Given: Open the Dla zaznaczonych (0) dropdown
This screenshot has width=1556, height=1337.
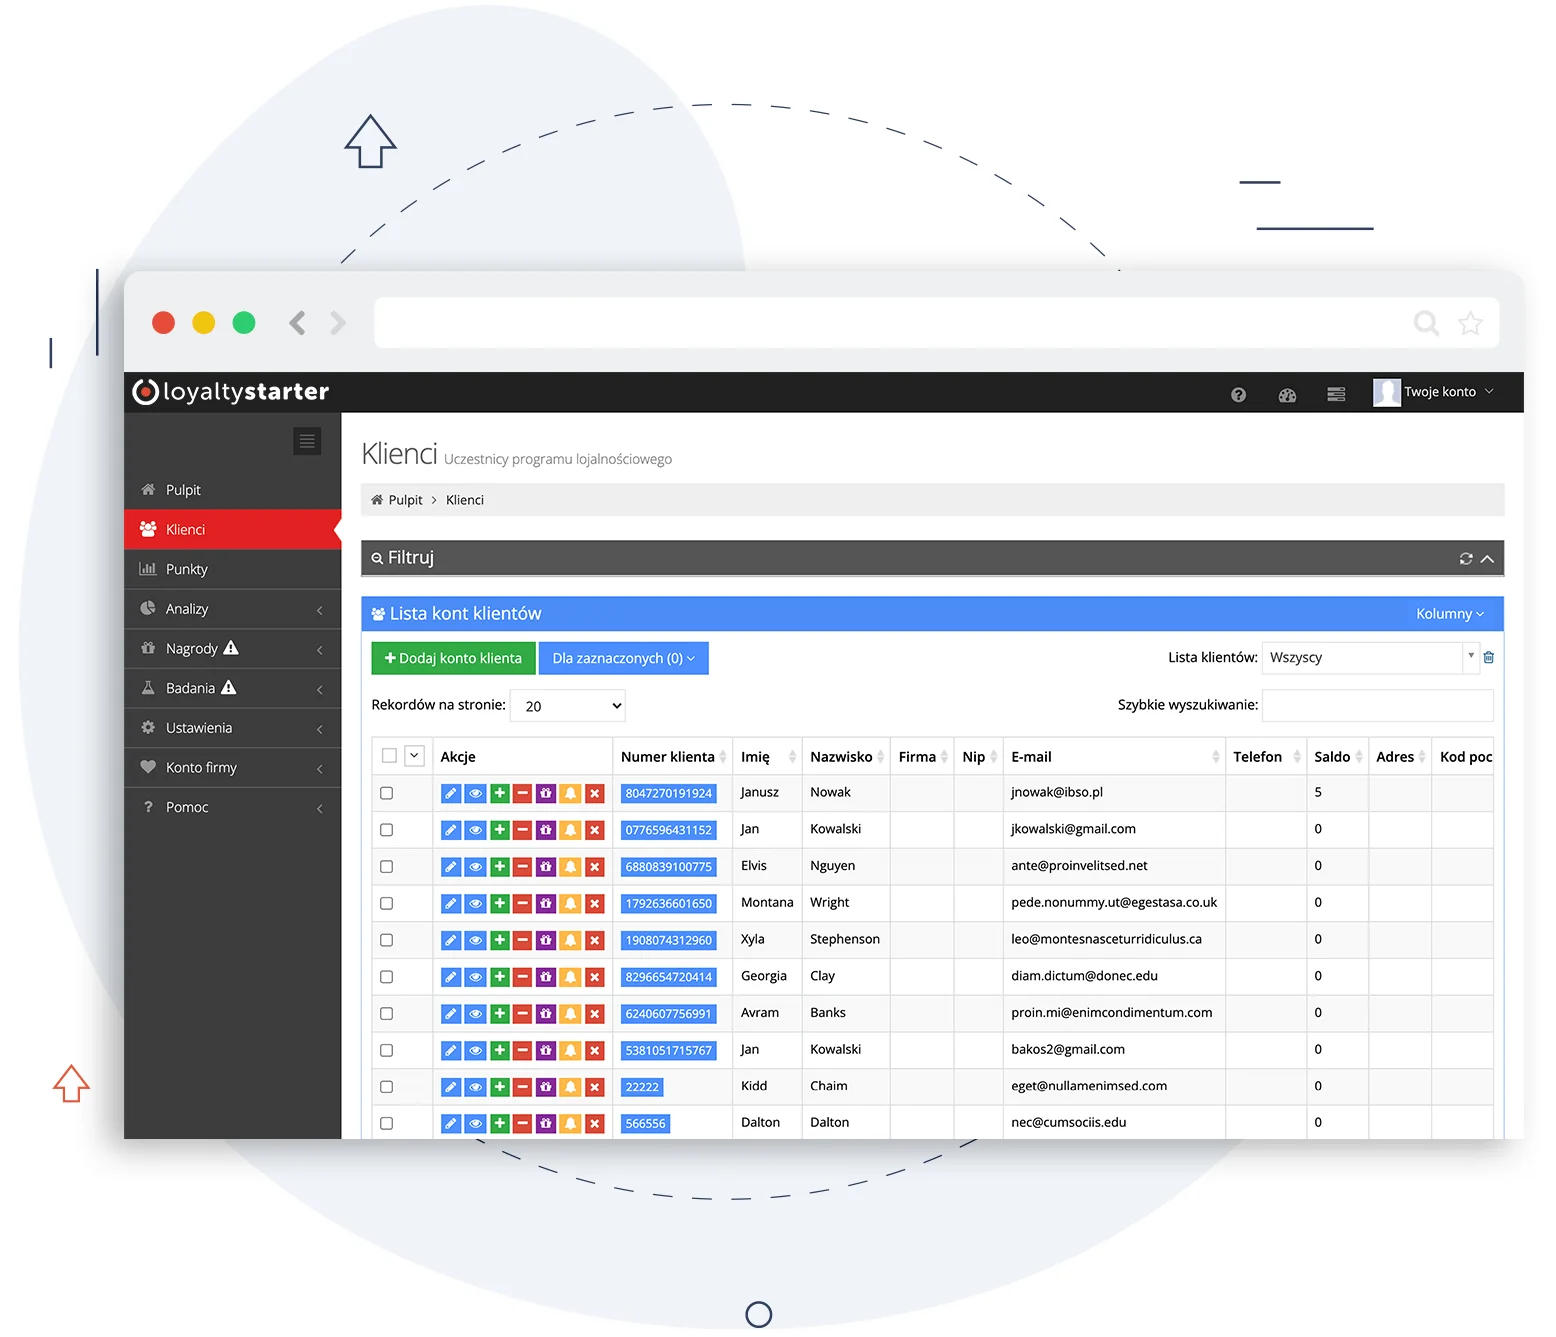Looking at the screenshot, I should [624, 658].
